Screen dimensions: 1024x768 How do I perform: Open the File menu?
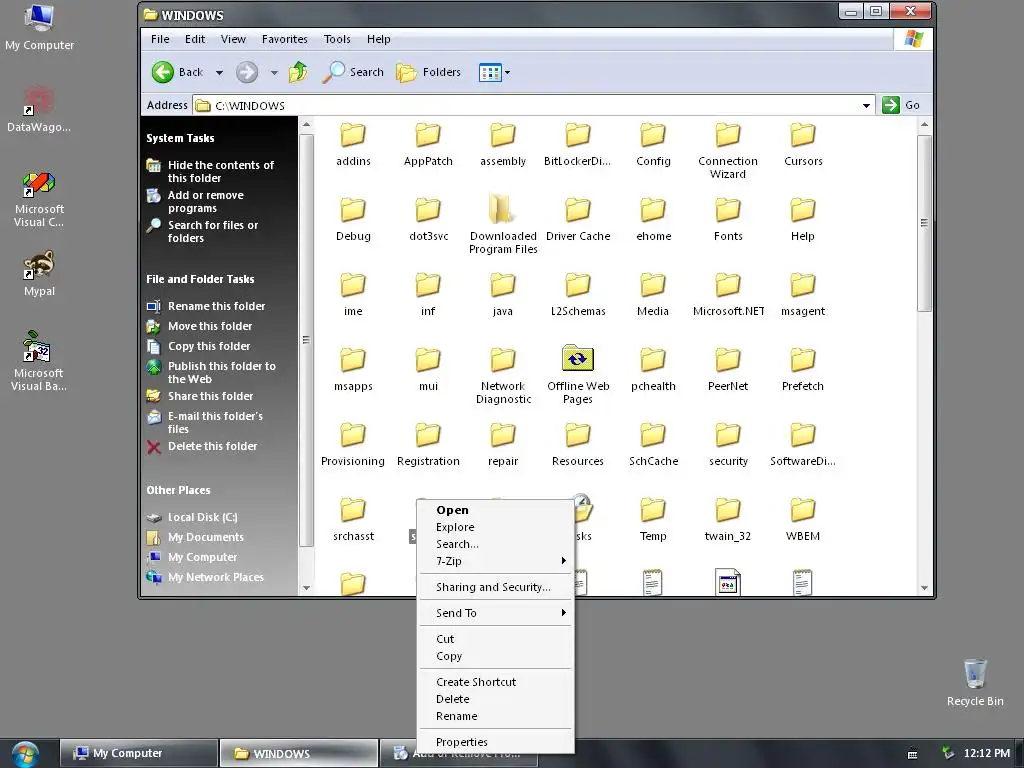160,39
